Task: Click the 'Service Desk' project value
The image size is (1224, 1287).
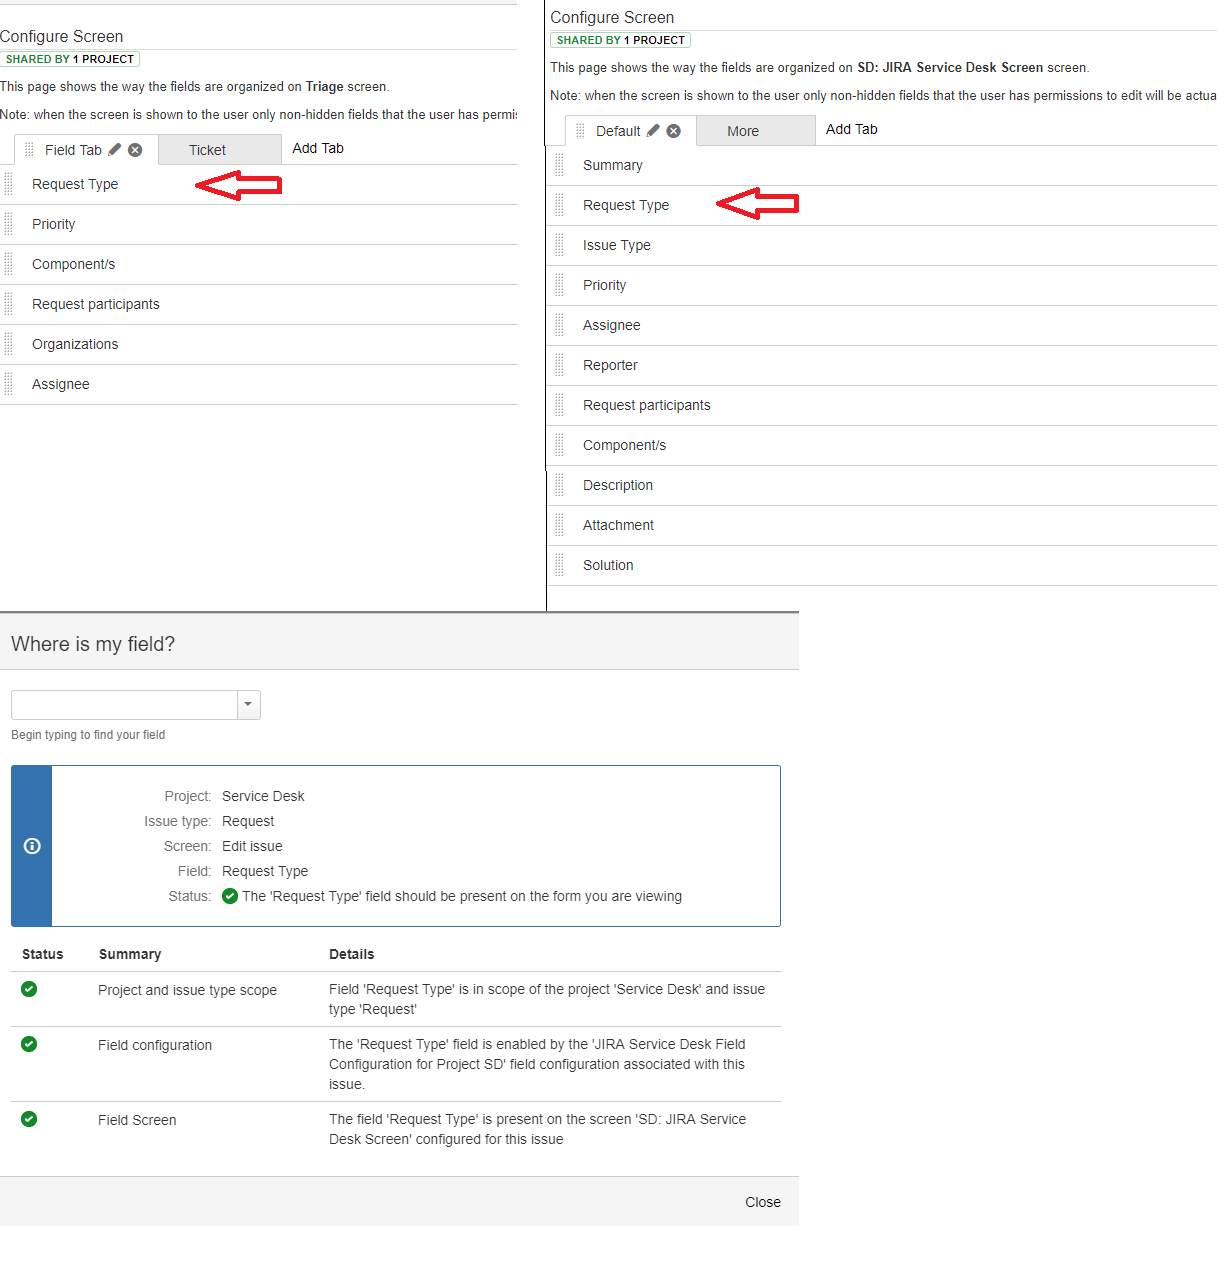Action: point(263,796)
